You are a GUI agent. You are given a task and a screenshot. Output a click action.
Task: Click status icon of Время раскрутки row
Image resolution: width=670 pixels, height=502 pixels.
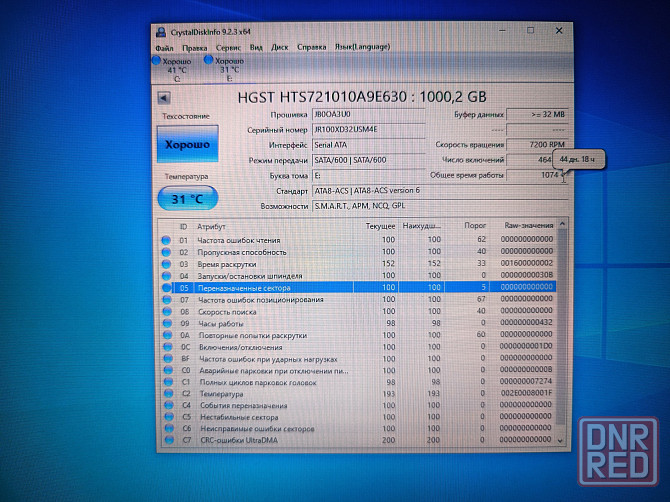166,264
